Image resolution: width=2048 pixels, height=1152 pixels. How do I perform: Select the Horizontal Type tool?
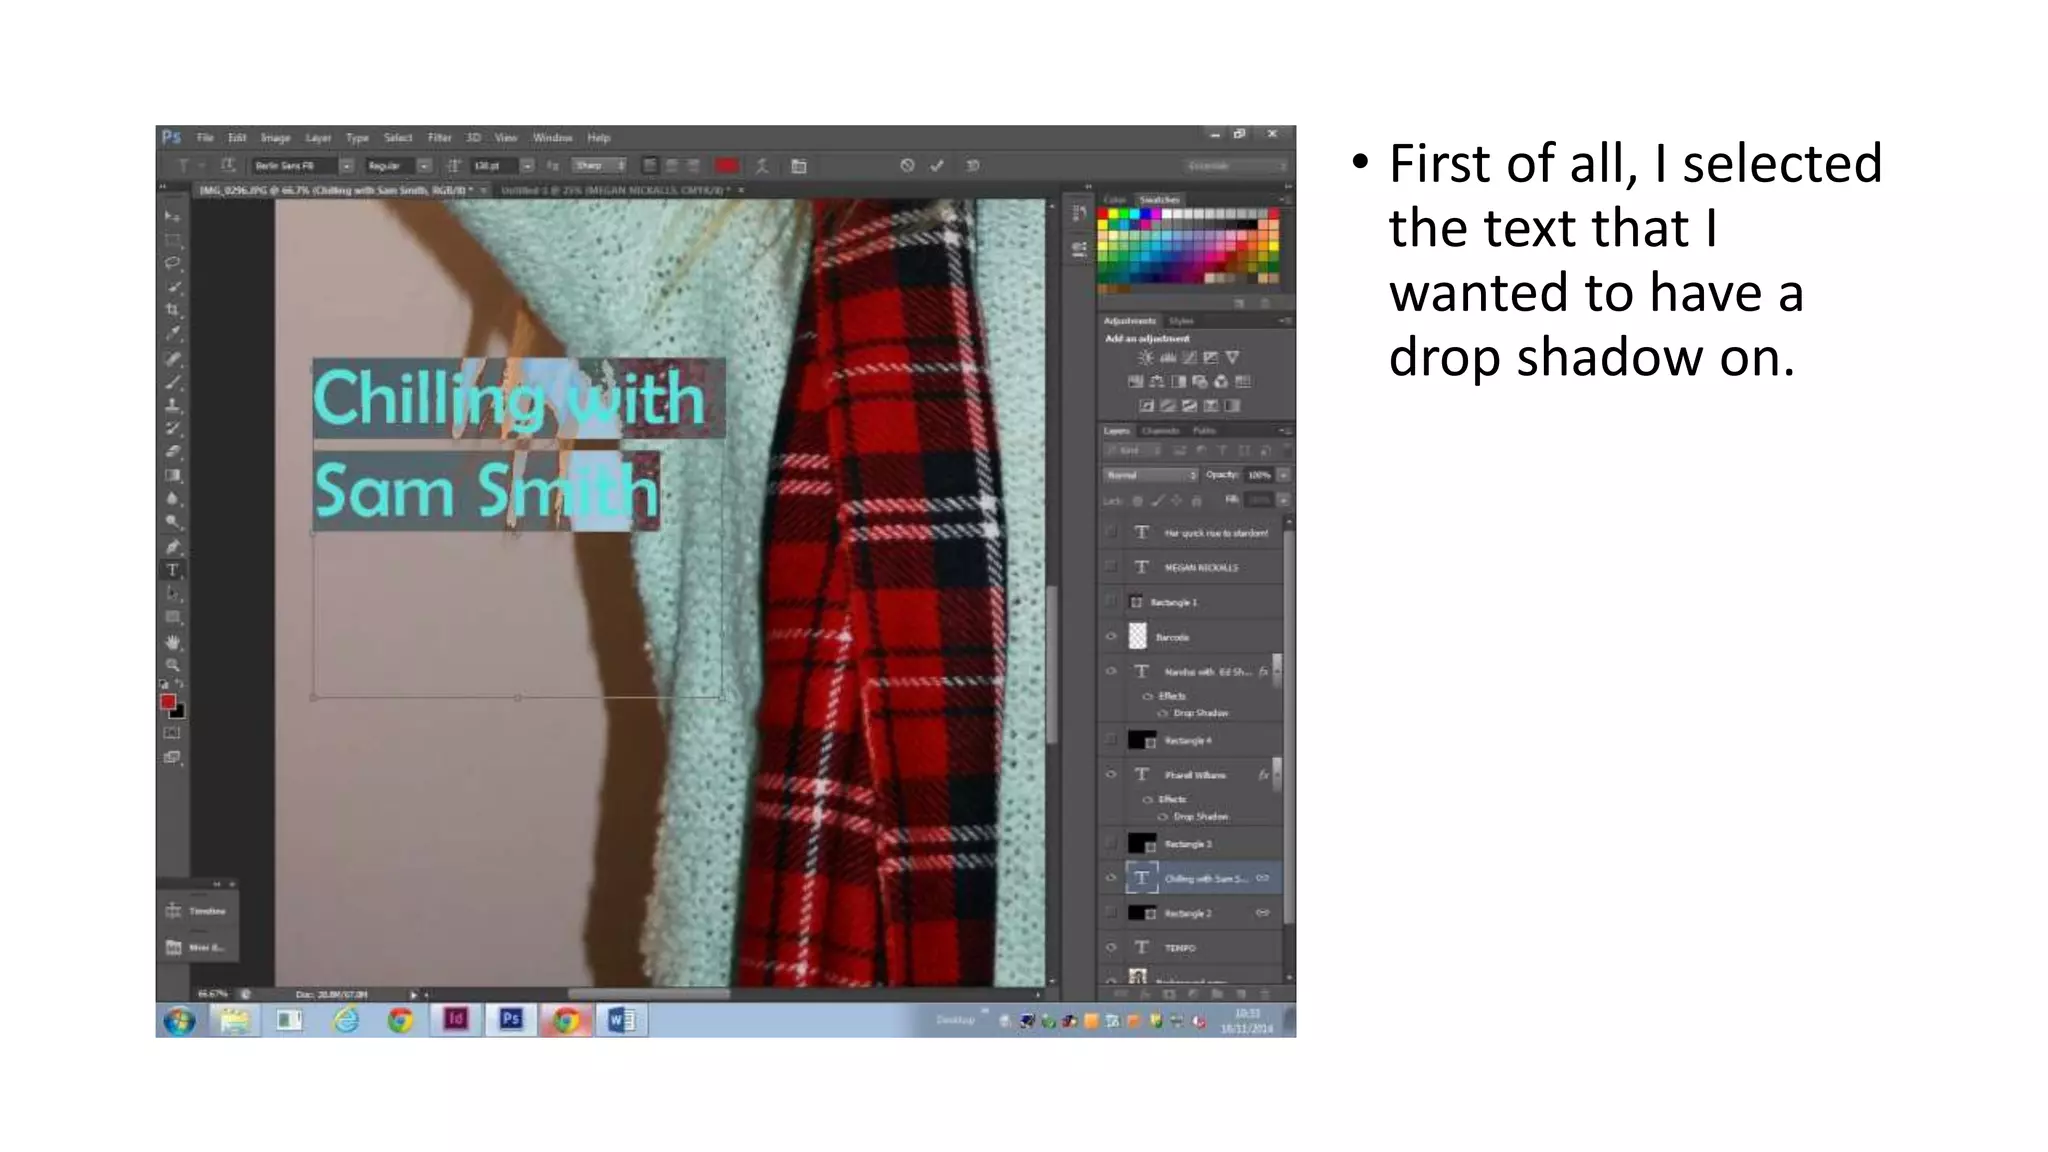(172, 570)
